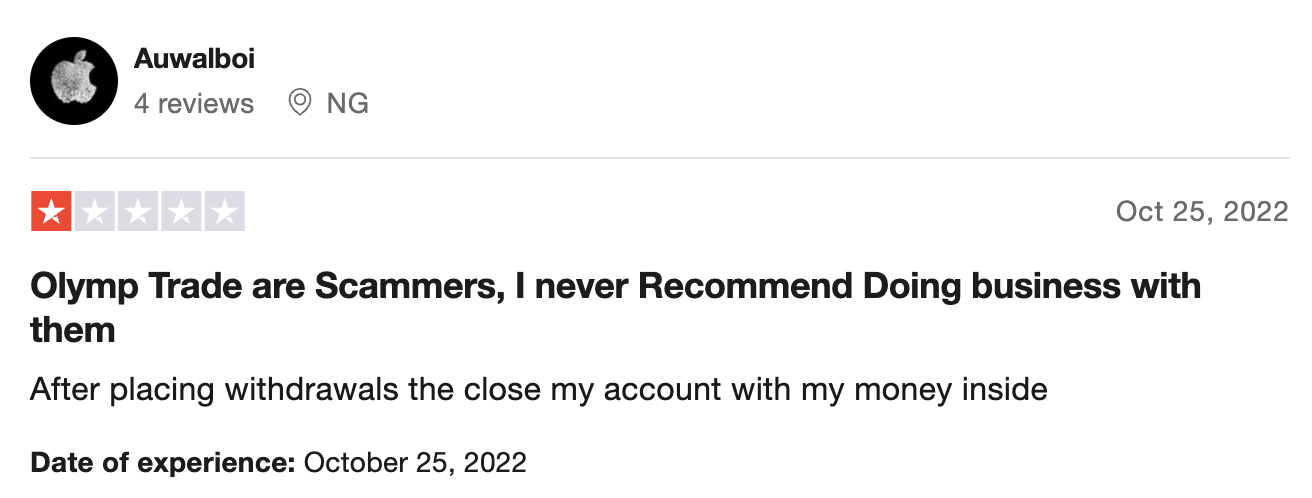The image size is (1312, 498).
Task: Click the second gray rating star
Action: 95,211
